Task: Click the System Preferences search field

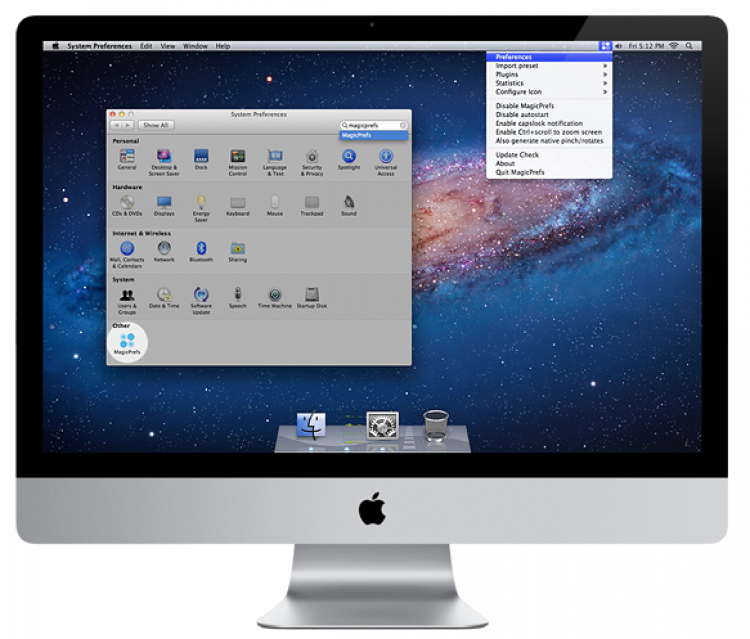Action: coord(374,125)
